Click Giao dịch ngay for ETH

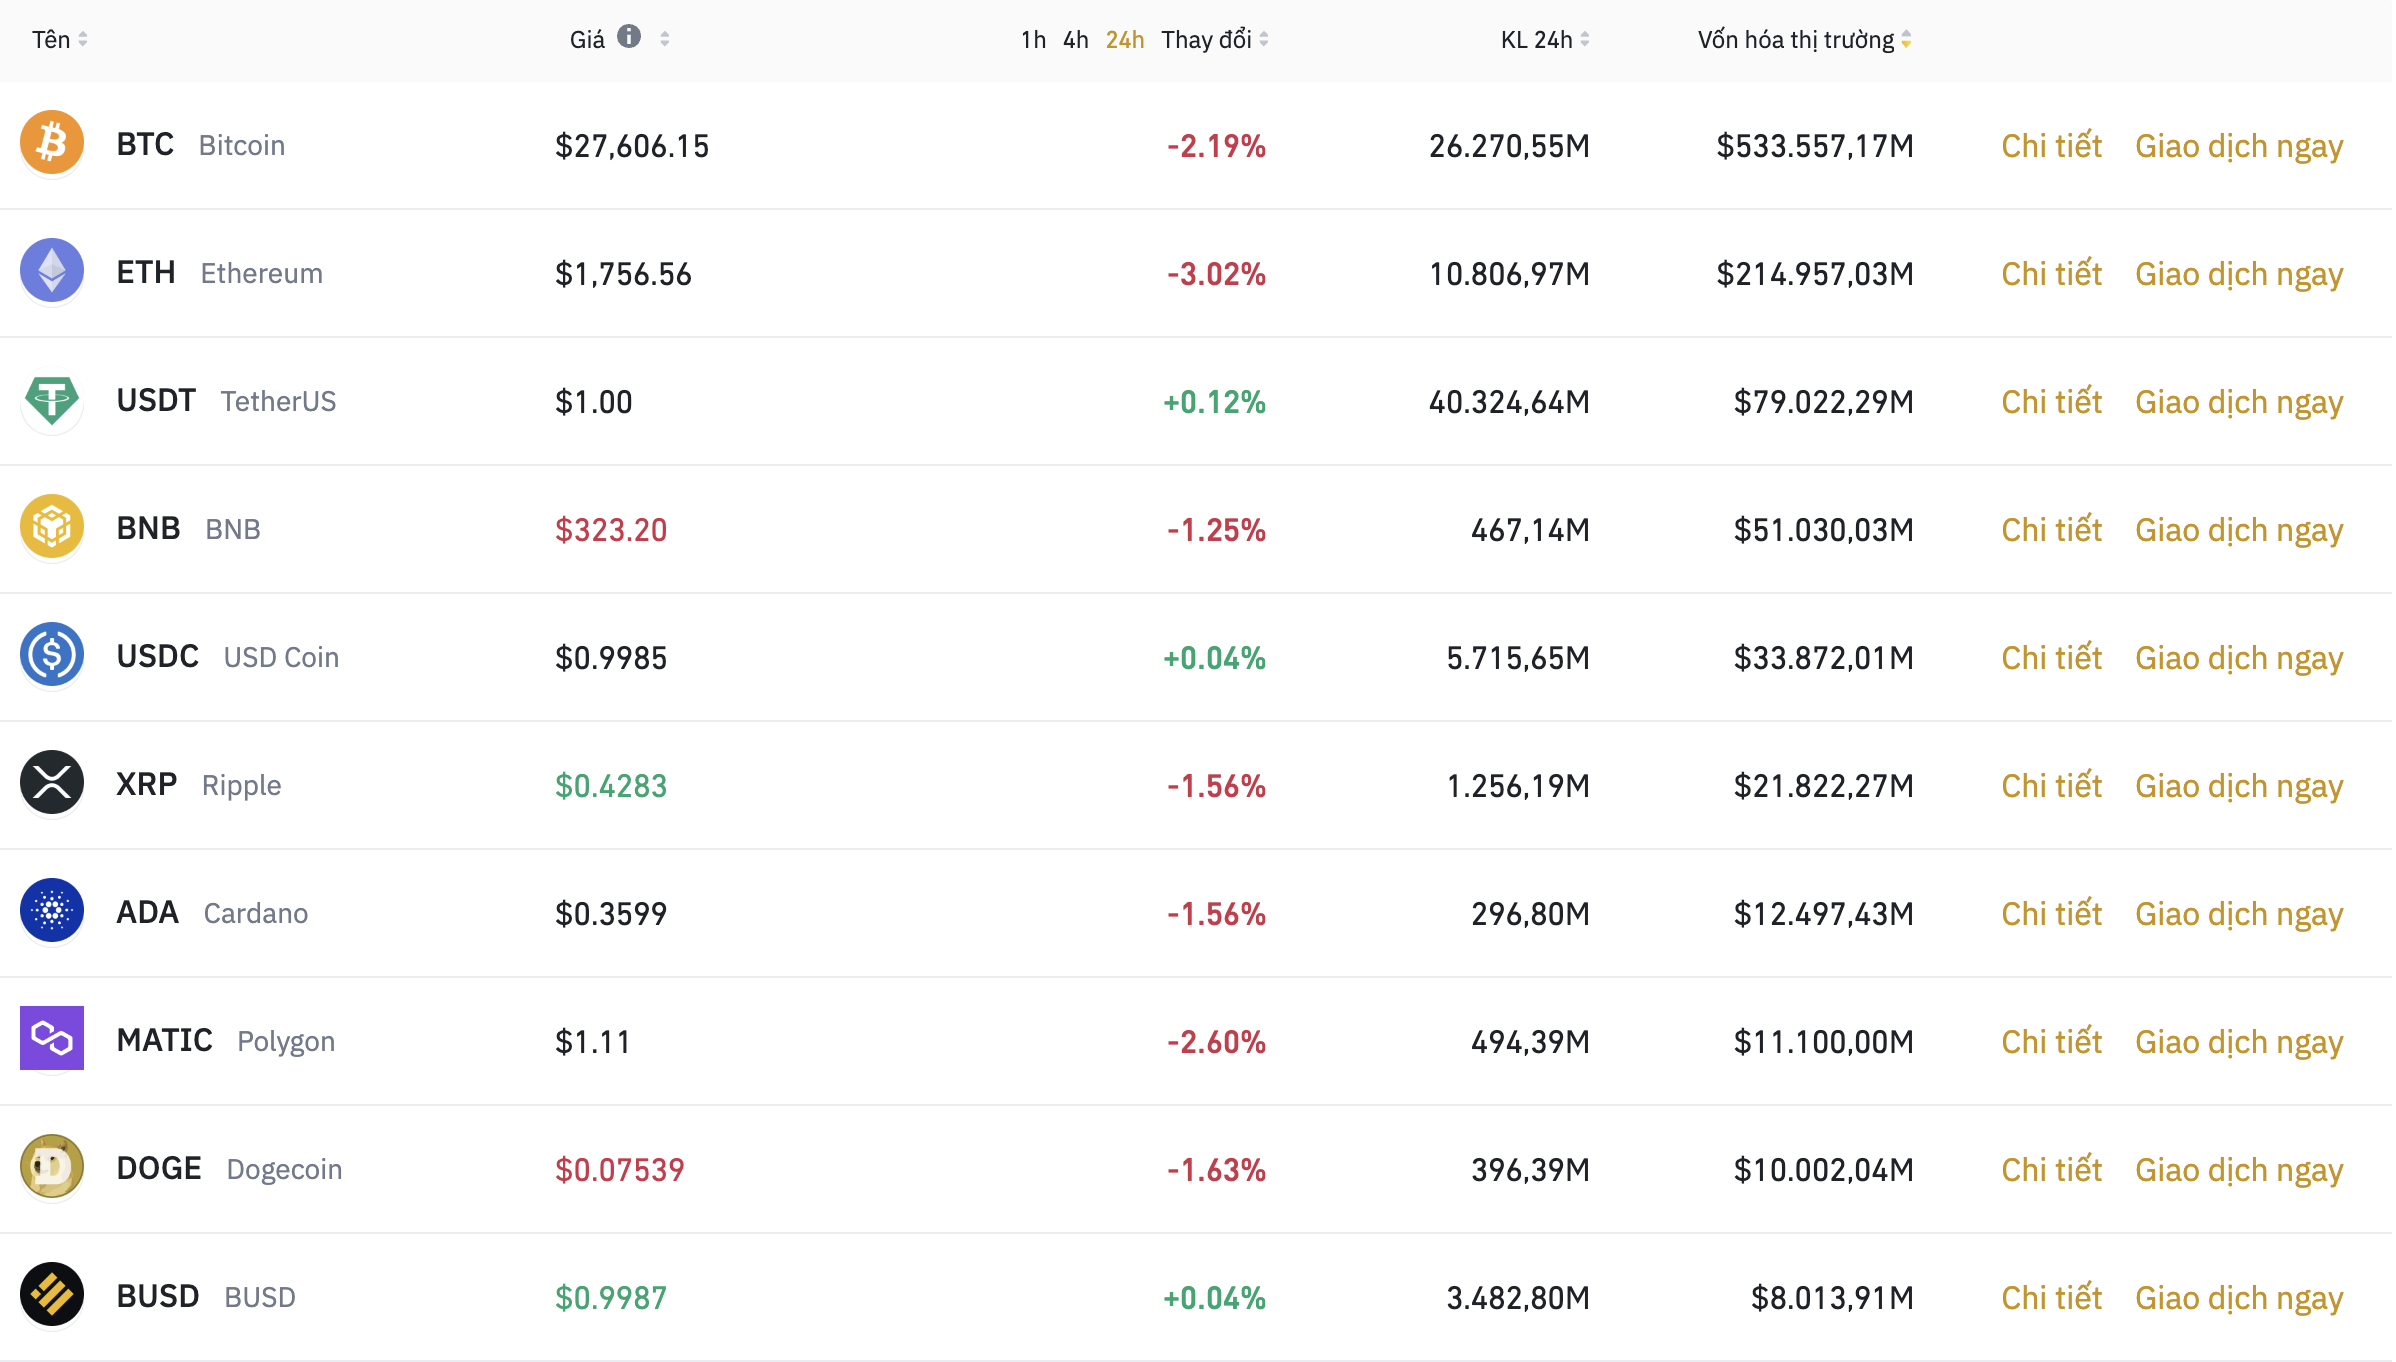[x=2239, y=276]
